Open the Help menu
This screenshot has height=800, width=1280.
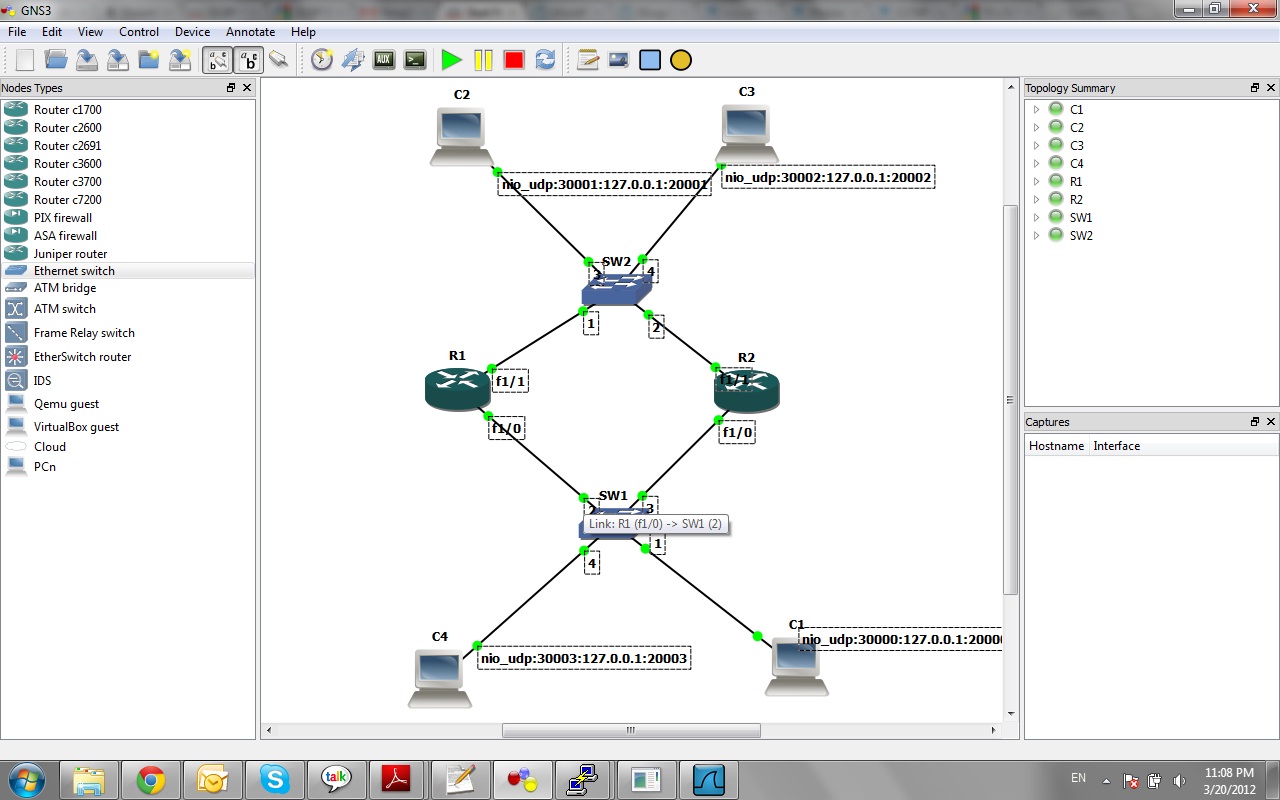coord(303,32)
